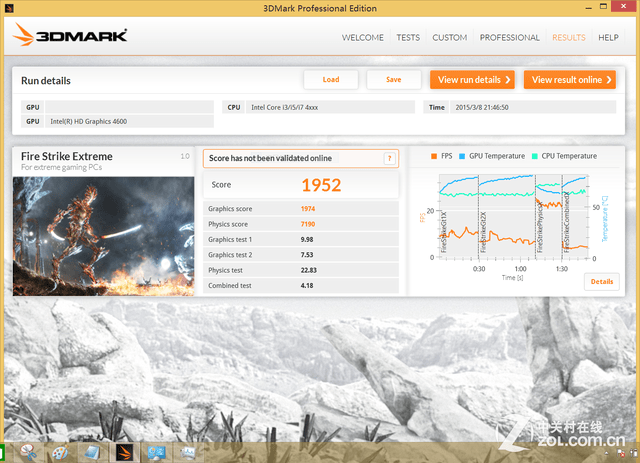Viewport: 640px width, 463px height.
Task: Open the HELP tab
Action: click(608, 38)
